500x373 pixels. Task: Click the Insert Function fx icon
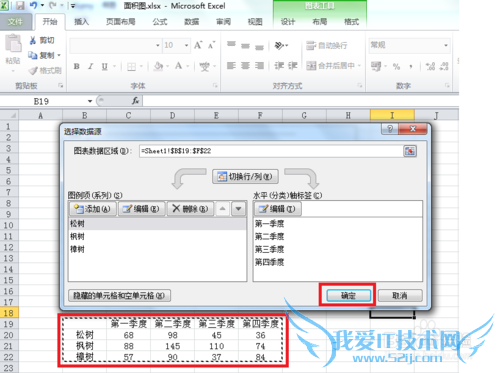click(135, 101)
